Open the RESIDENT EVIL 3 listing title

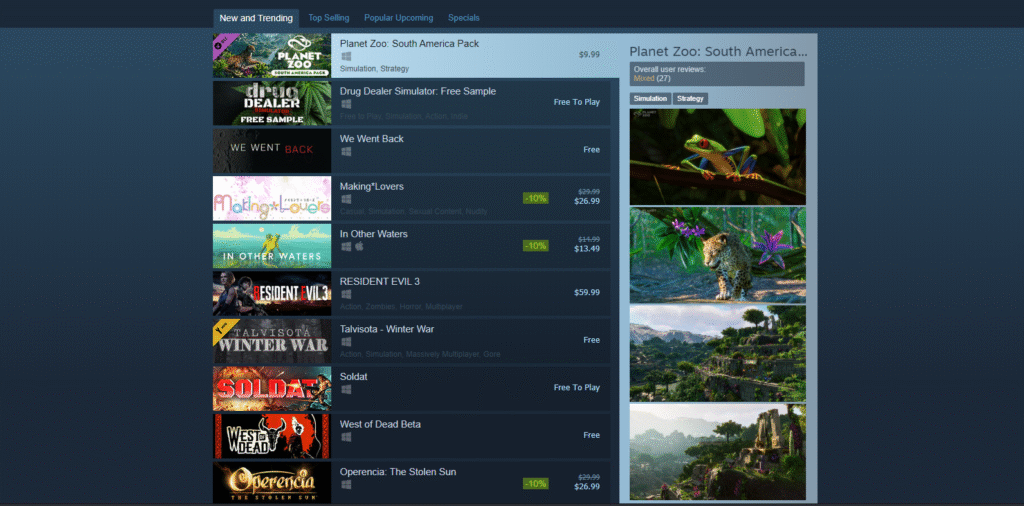[x=380, y=281]
